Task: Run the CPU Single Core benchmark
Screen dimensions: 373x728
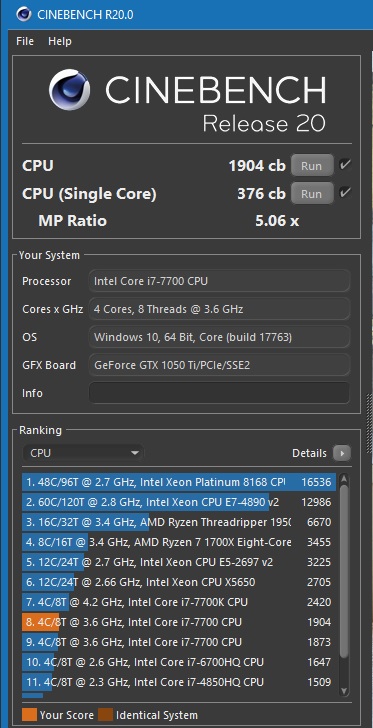Action: (x=312, y=194)
